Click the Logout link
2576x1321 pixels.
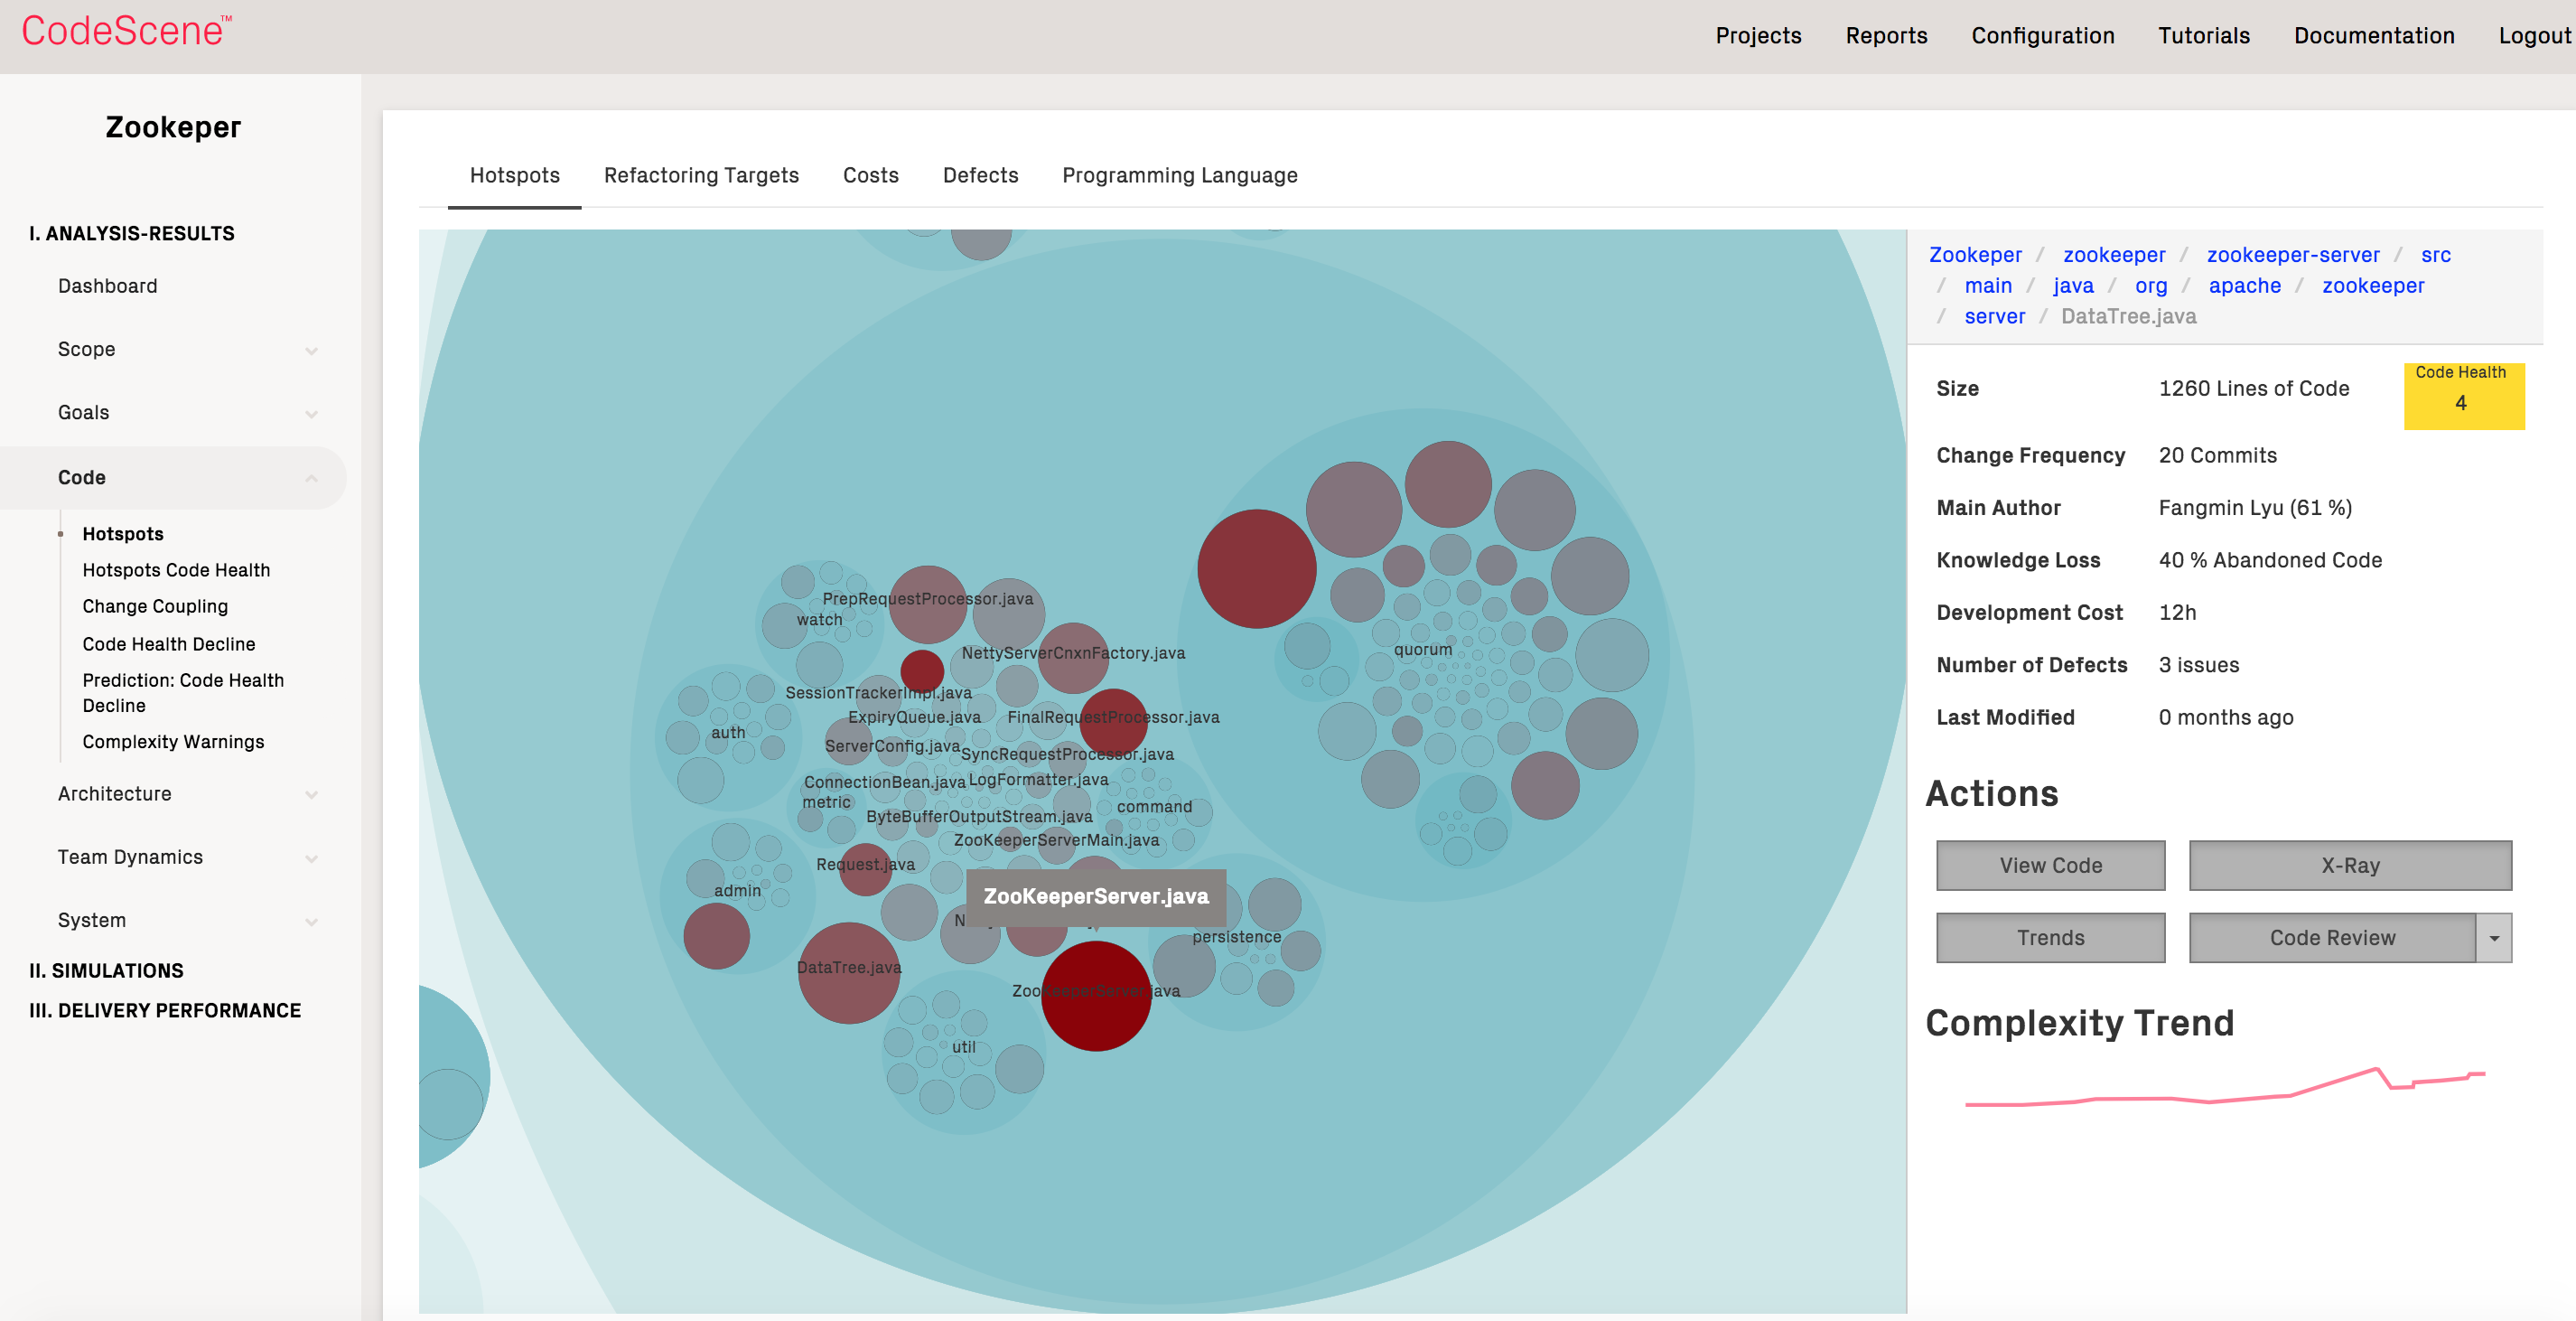coord(2534,36)
